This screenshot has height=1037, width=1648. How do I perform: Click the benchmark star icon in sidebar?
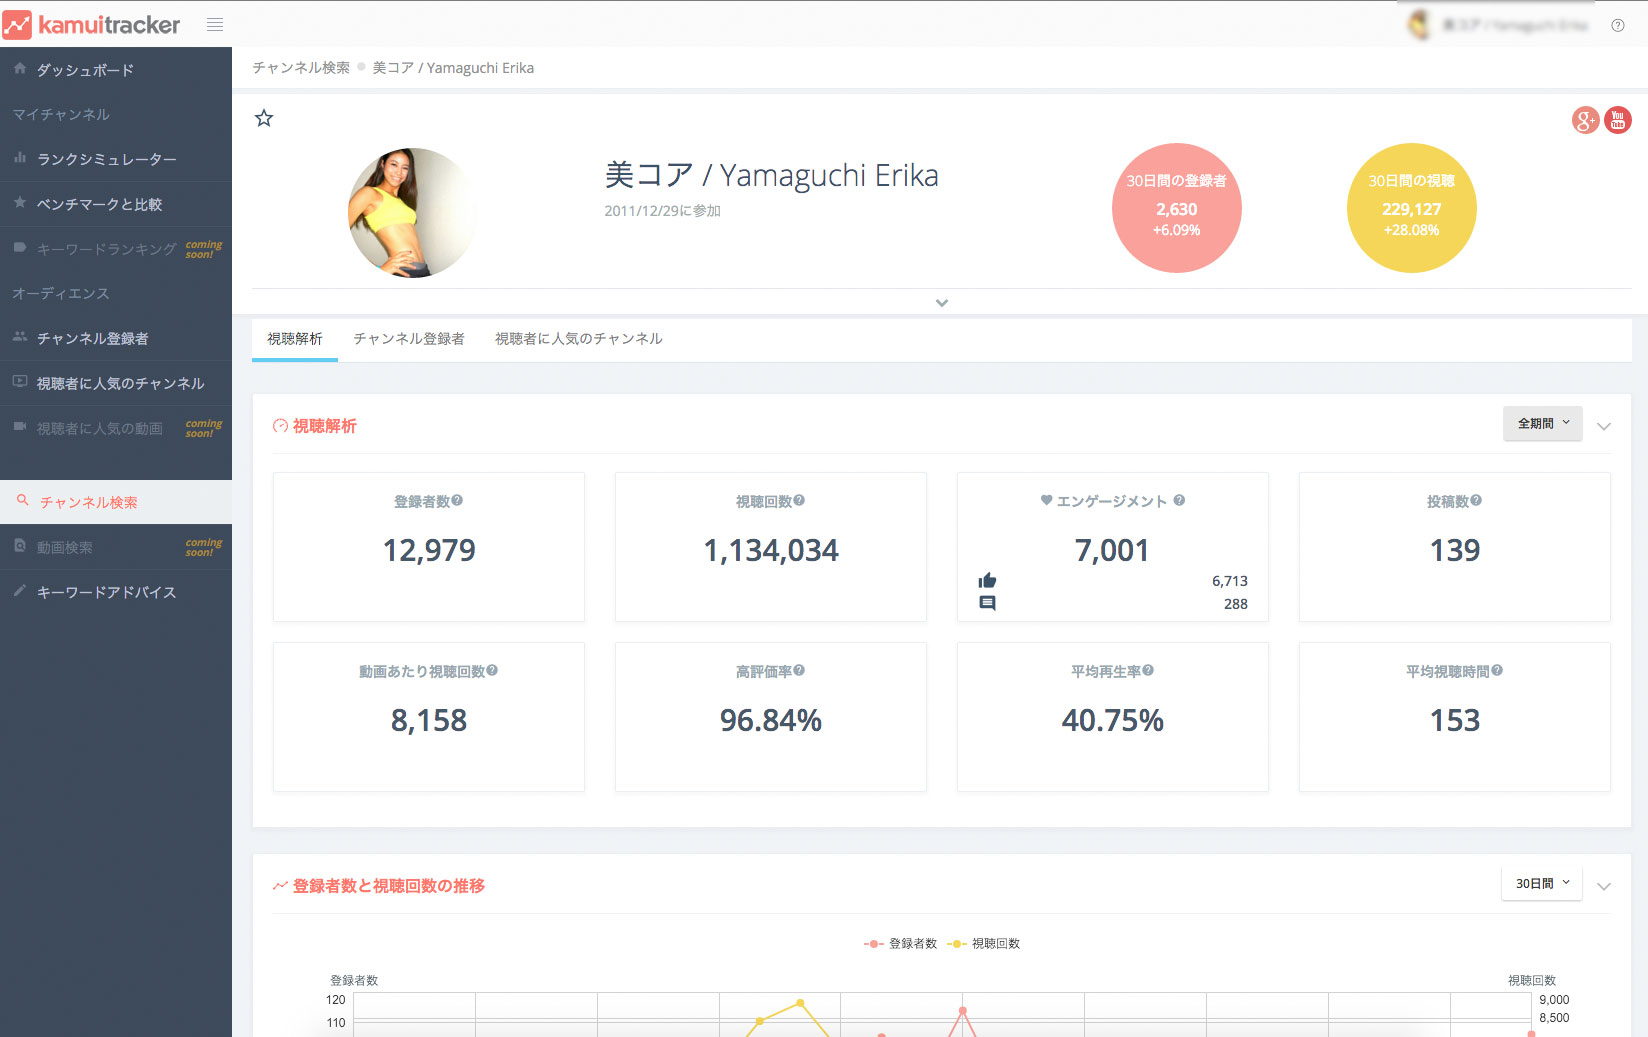pyautogui.click(x=20, y=203)
